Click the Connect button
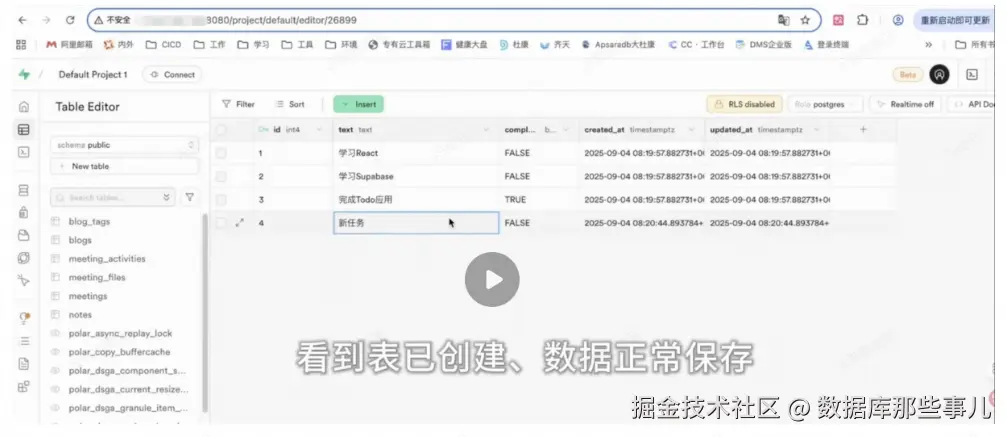 point(172,75)
